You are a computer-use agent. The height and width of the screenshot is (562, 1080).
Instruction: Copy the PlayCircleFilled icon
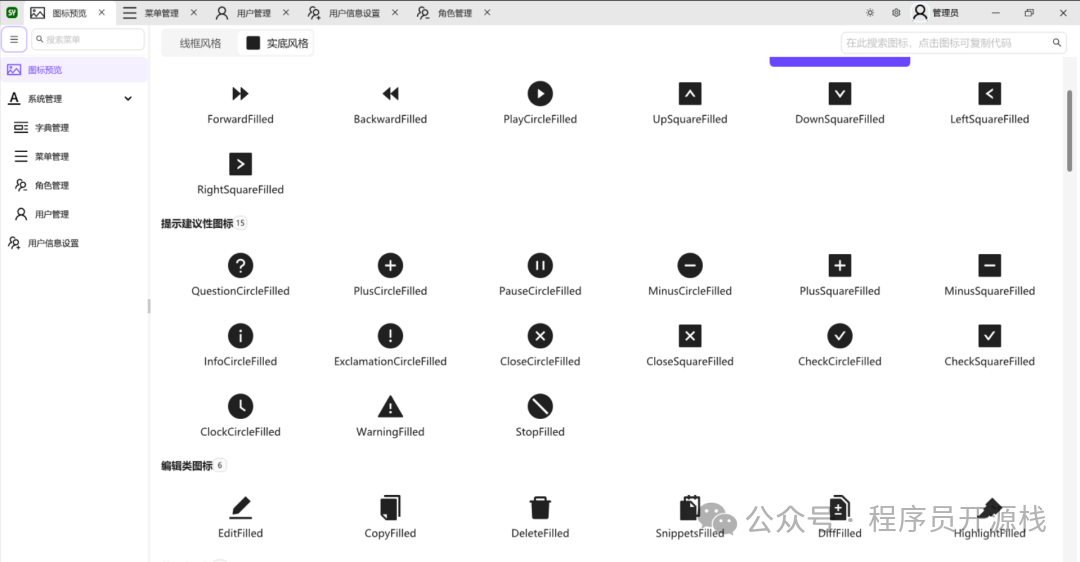pos(540,94)
